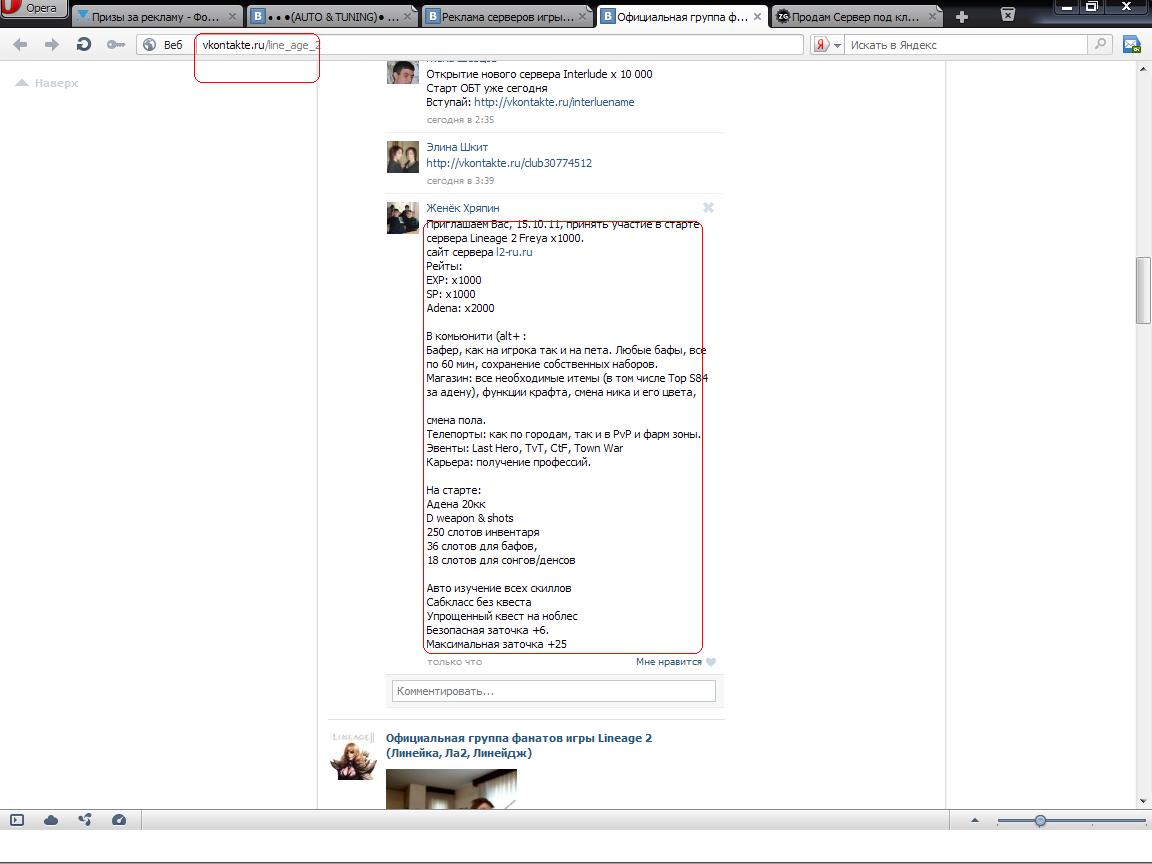Reload the current page
The width and height of the screenshot is (1152, 864).
(x=84, y=45)
